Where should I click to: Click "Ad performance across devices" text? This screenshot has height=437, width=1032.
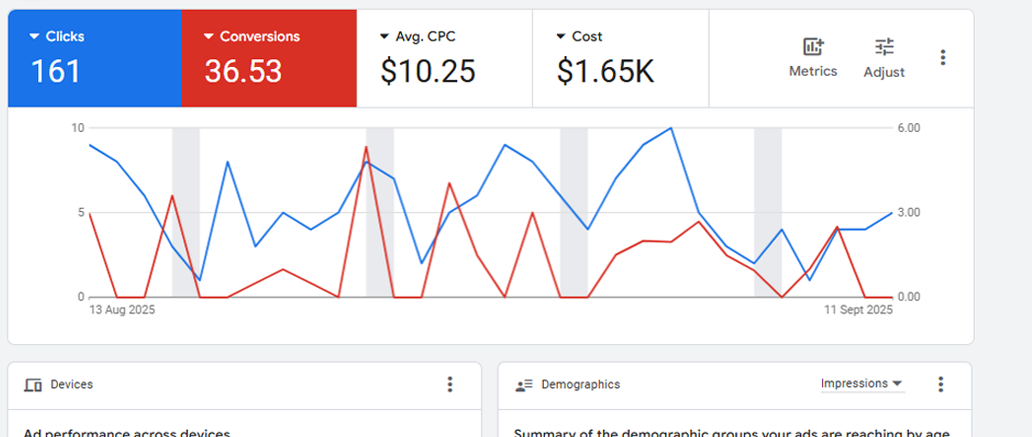[126, 433]
